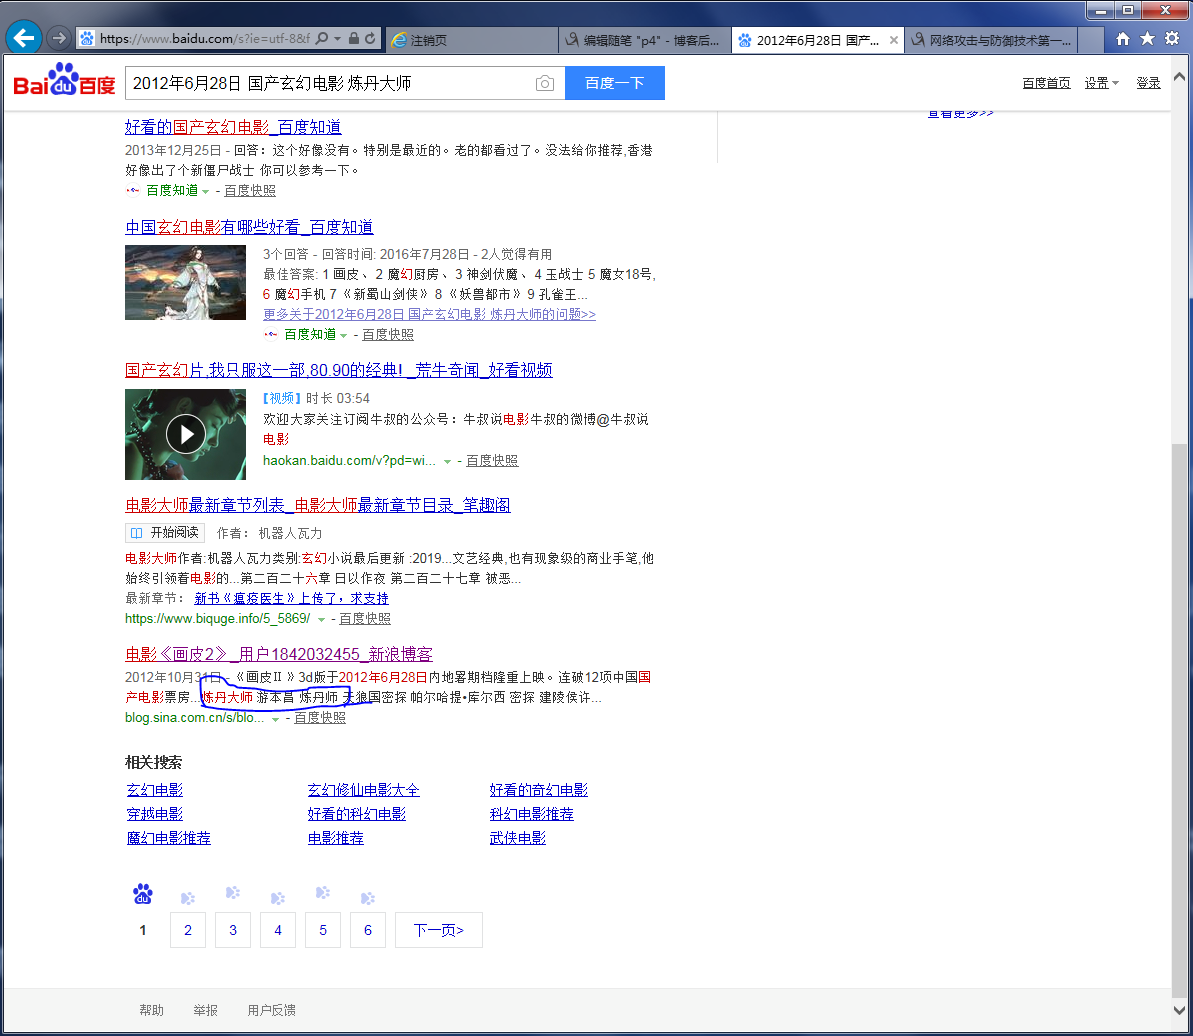Click the search magnifier in address bar

322,38
